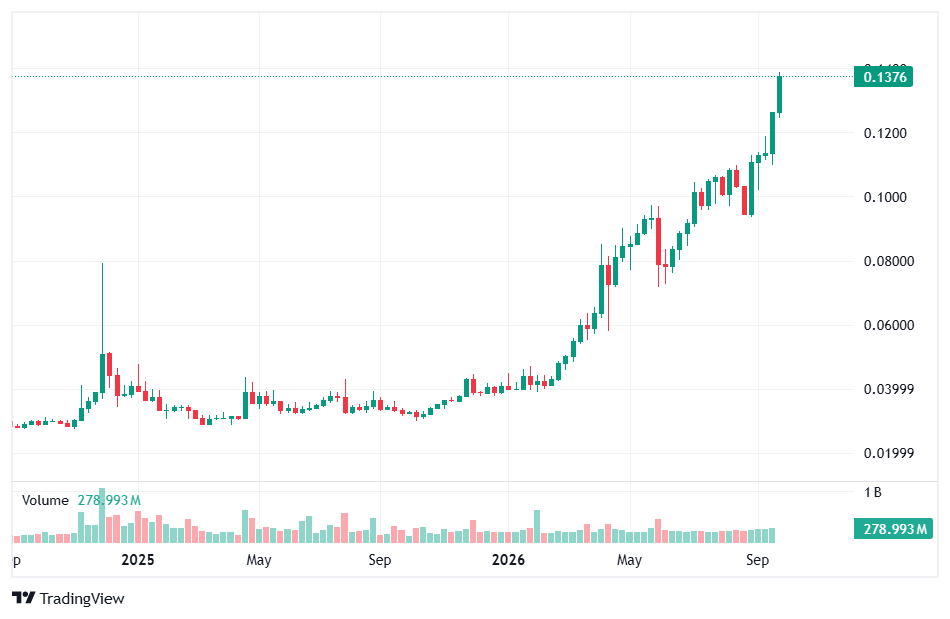The width and height of the screenshot is (950, 619).
Task: Click the 0.06000 price axis label
Action: (x=889, y=325)
